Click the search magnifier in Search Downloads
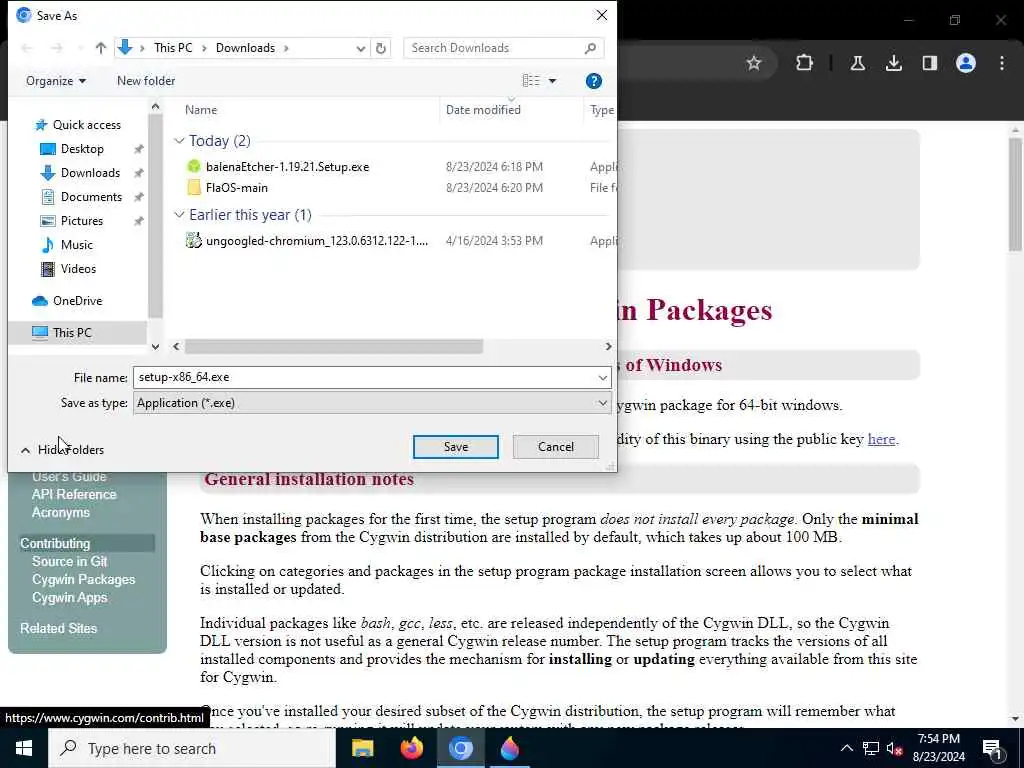Screen dimensions: 1024x768 coord(590,48)
